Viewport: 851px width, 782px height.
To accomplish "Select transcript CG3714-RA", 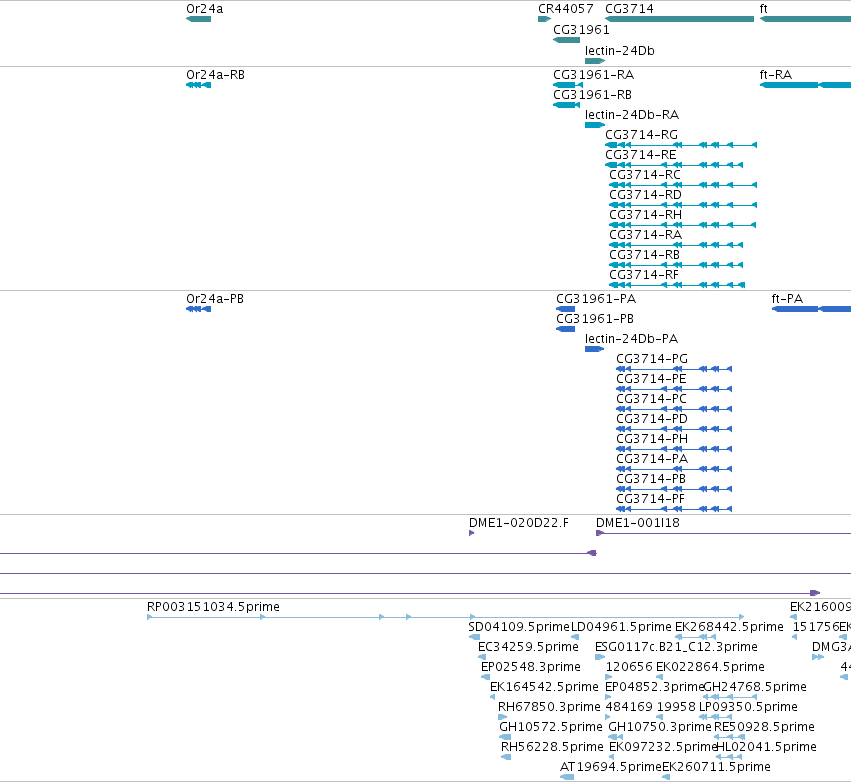I will coord(676,245).
